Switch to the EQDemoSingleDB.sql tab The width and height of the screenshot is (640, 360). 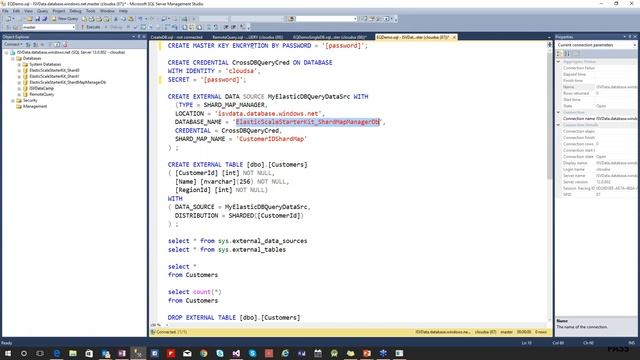click(x=329, y=37)
